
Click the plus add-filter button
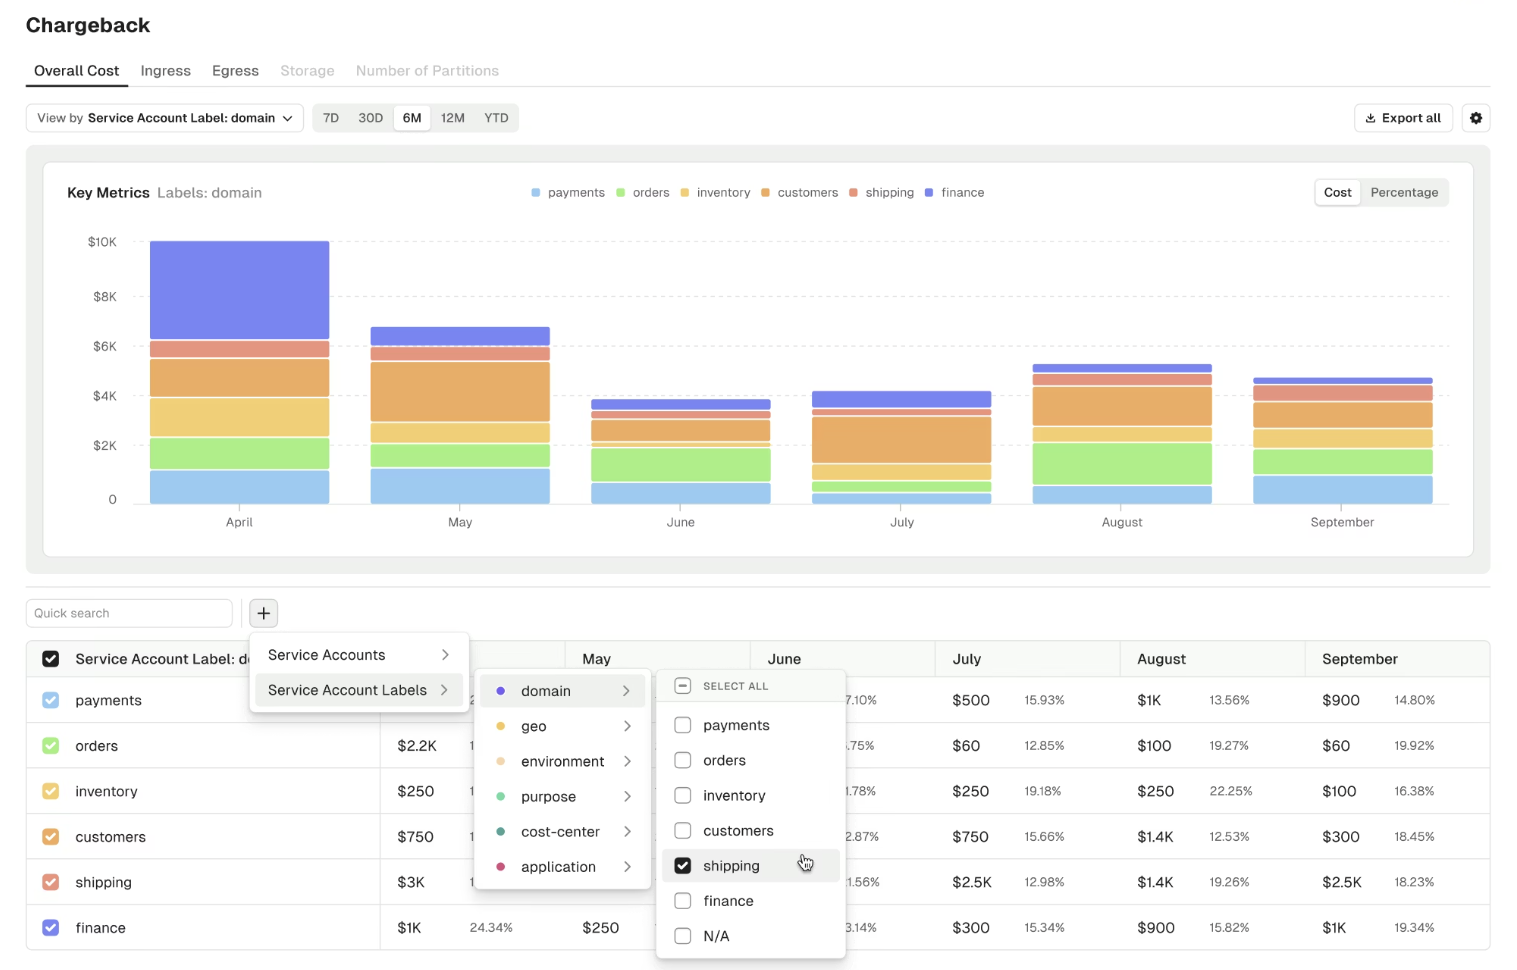[263, 613]
